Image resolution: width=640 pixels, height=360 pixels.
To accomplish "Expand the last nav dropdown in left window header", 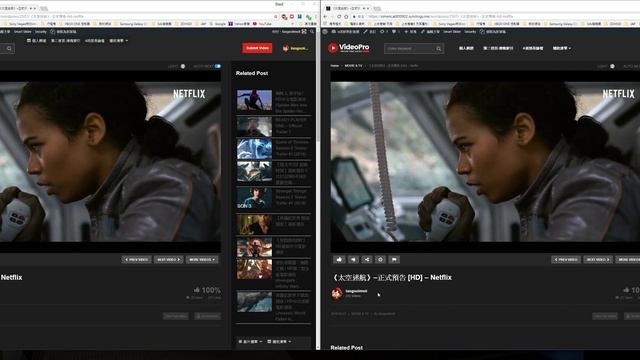I will pos(118,41).
